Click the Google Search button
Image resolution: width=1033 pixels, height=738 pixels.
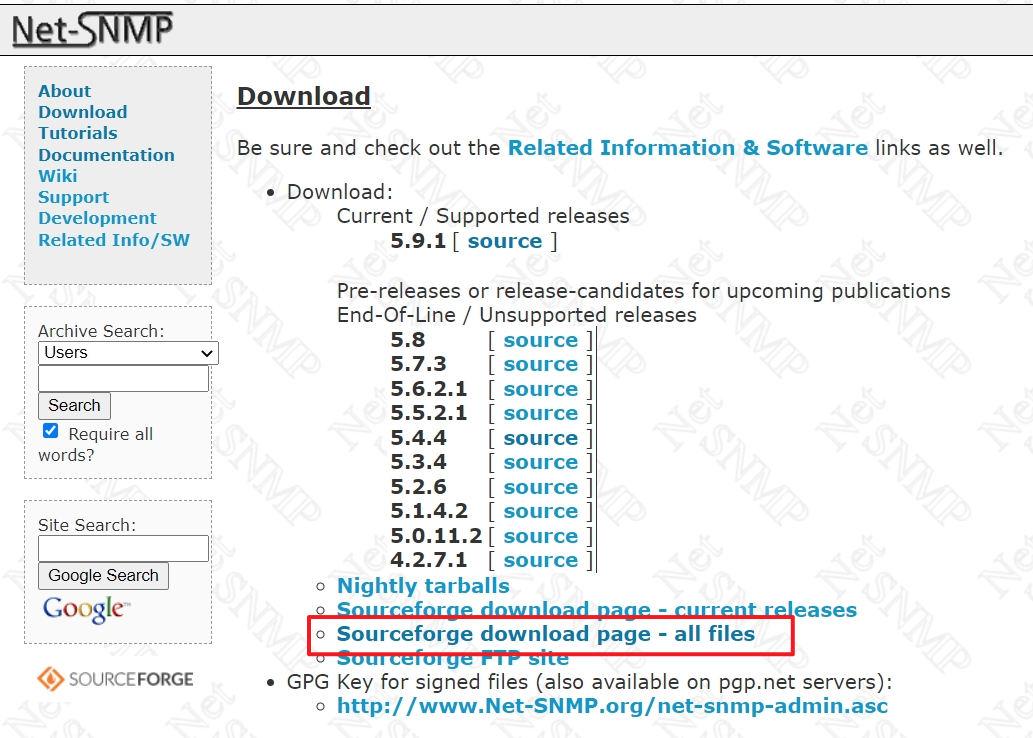tap(103, 575)
